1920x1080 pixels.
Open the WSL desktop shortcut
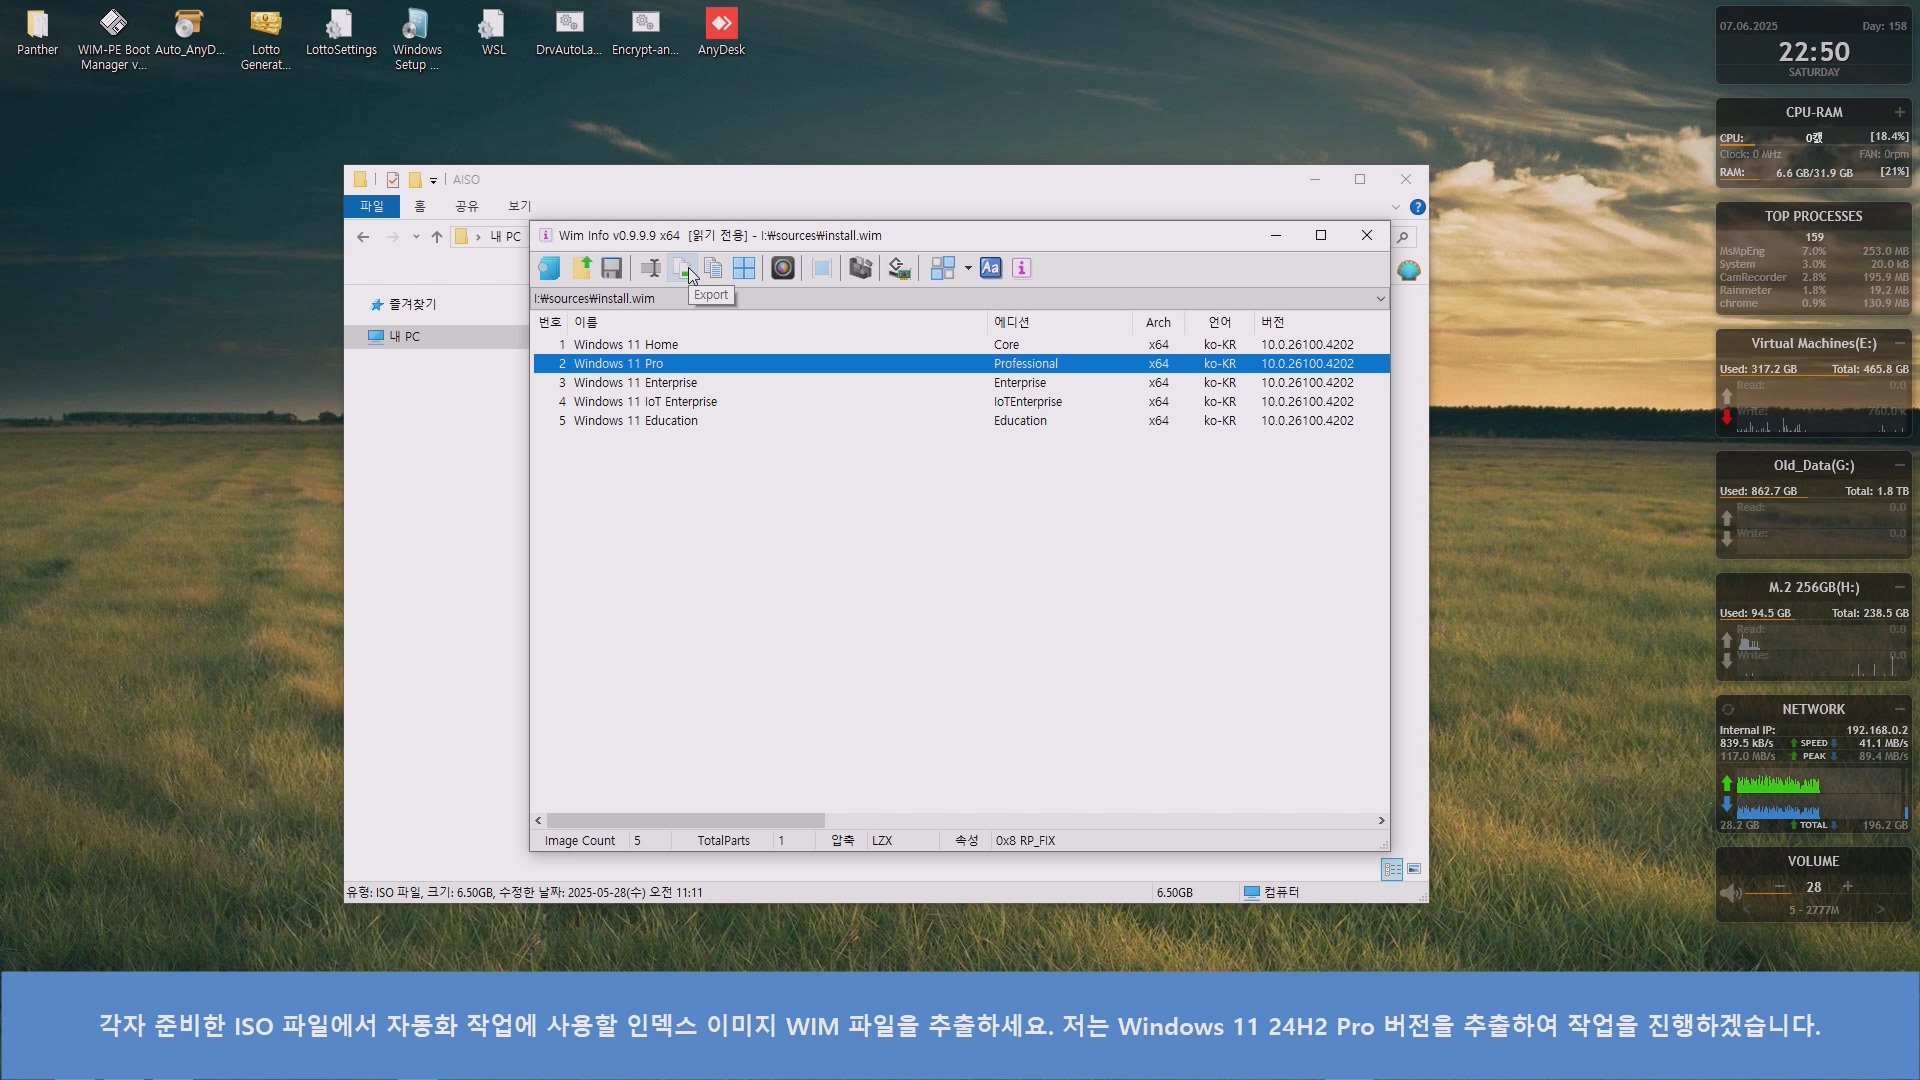[x=493, y=32]
